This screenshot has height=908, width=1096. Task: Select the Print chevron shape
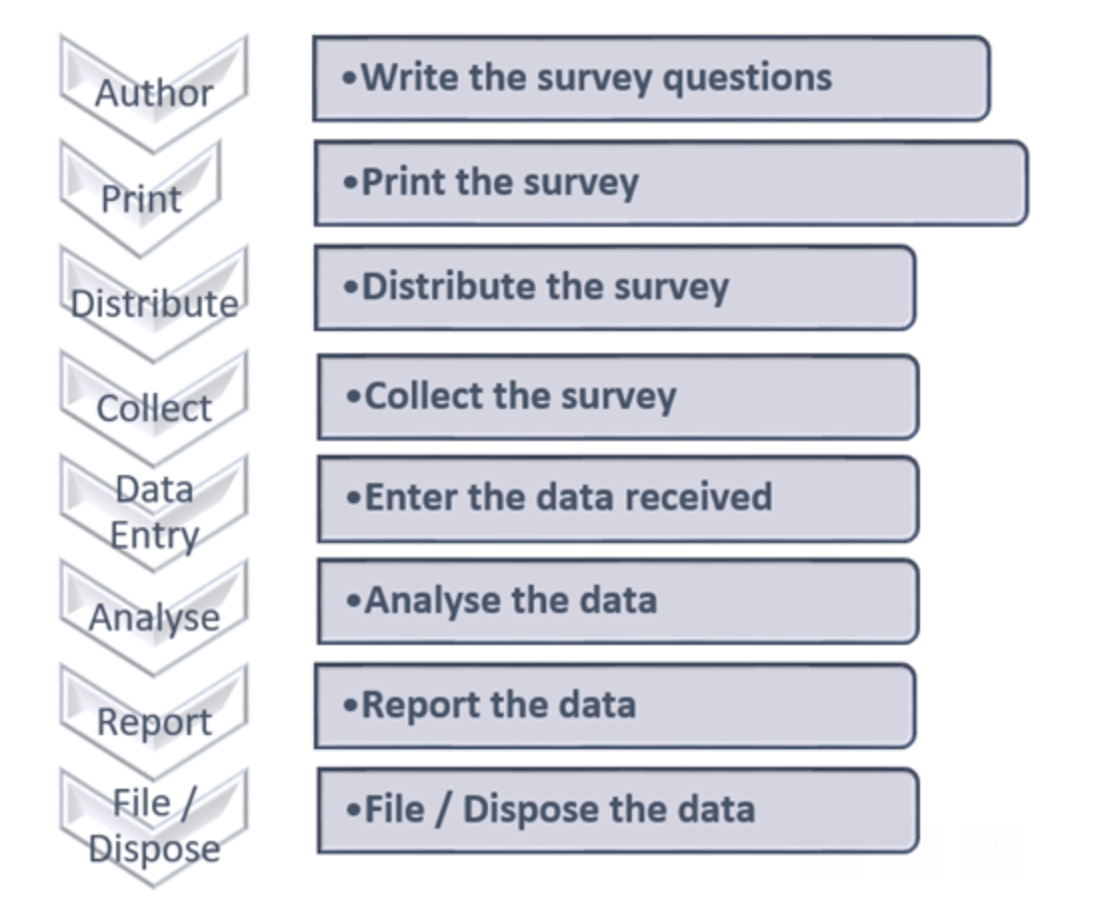[140, 199]
